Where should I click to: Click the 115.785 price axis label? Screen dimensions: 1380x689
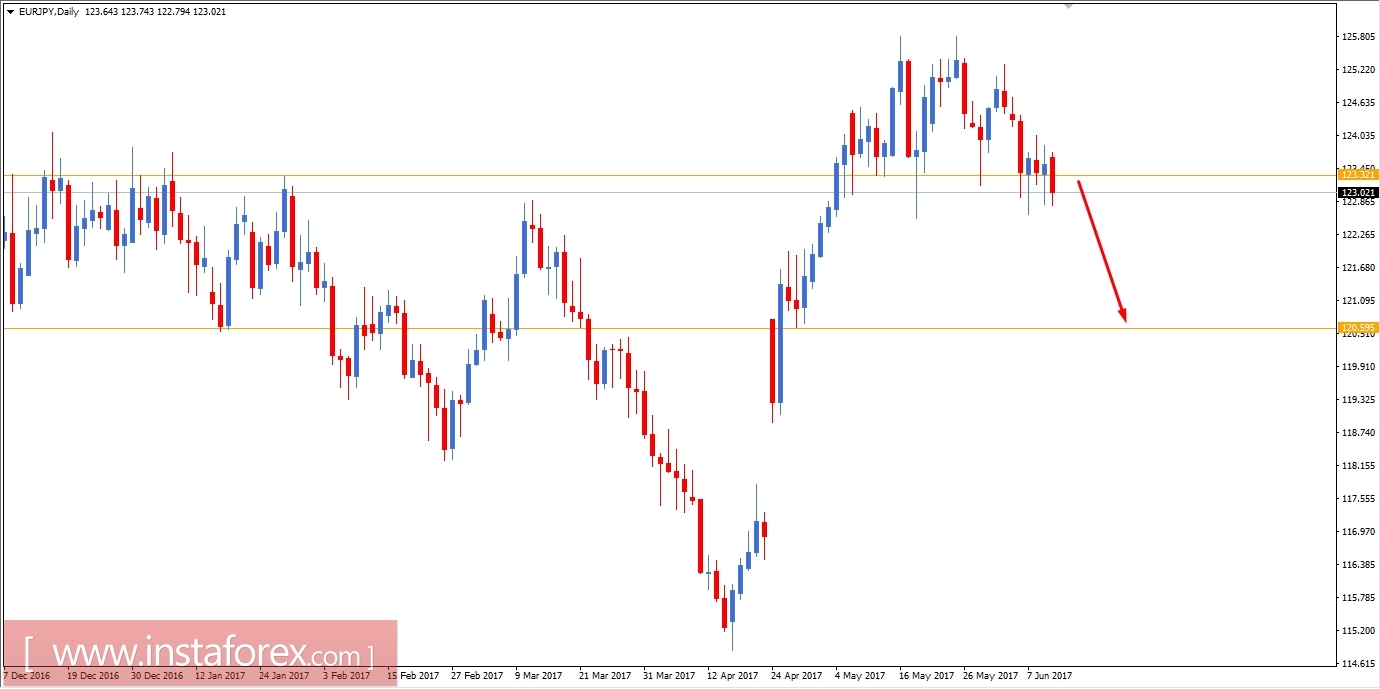point(1360,598)
